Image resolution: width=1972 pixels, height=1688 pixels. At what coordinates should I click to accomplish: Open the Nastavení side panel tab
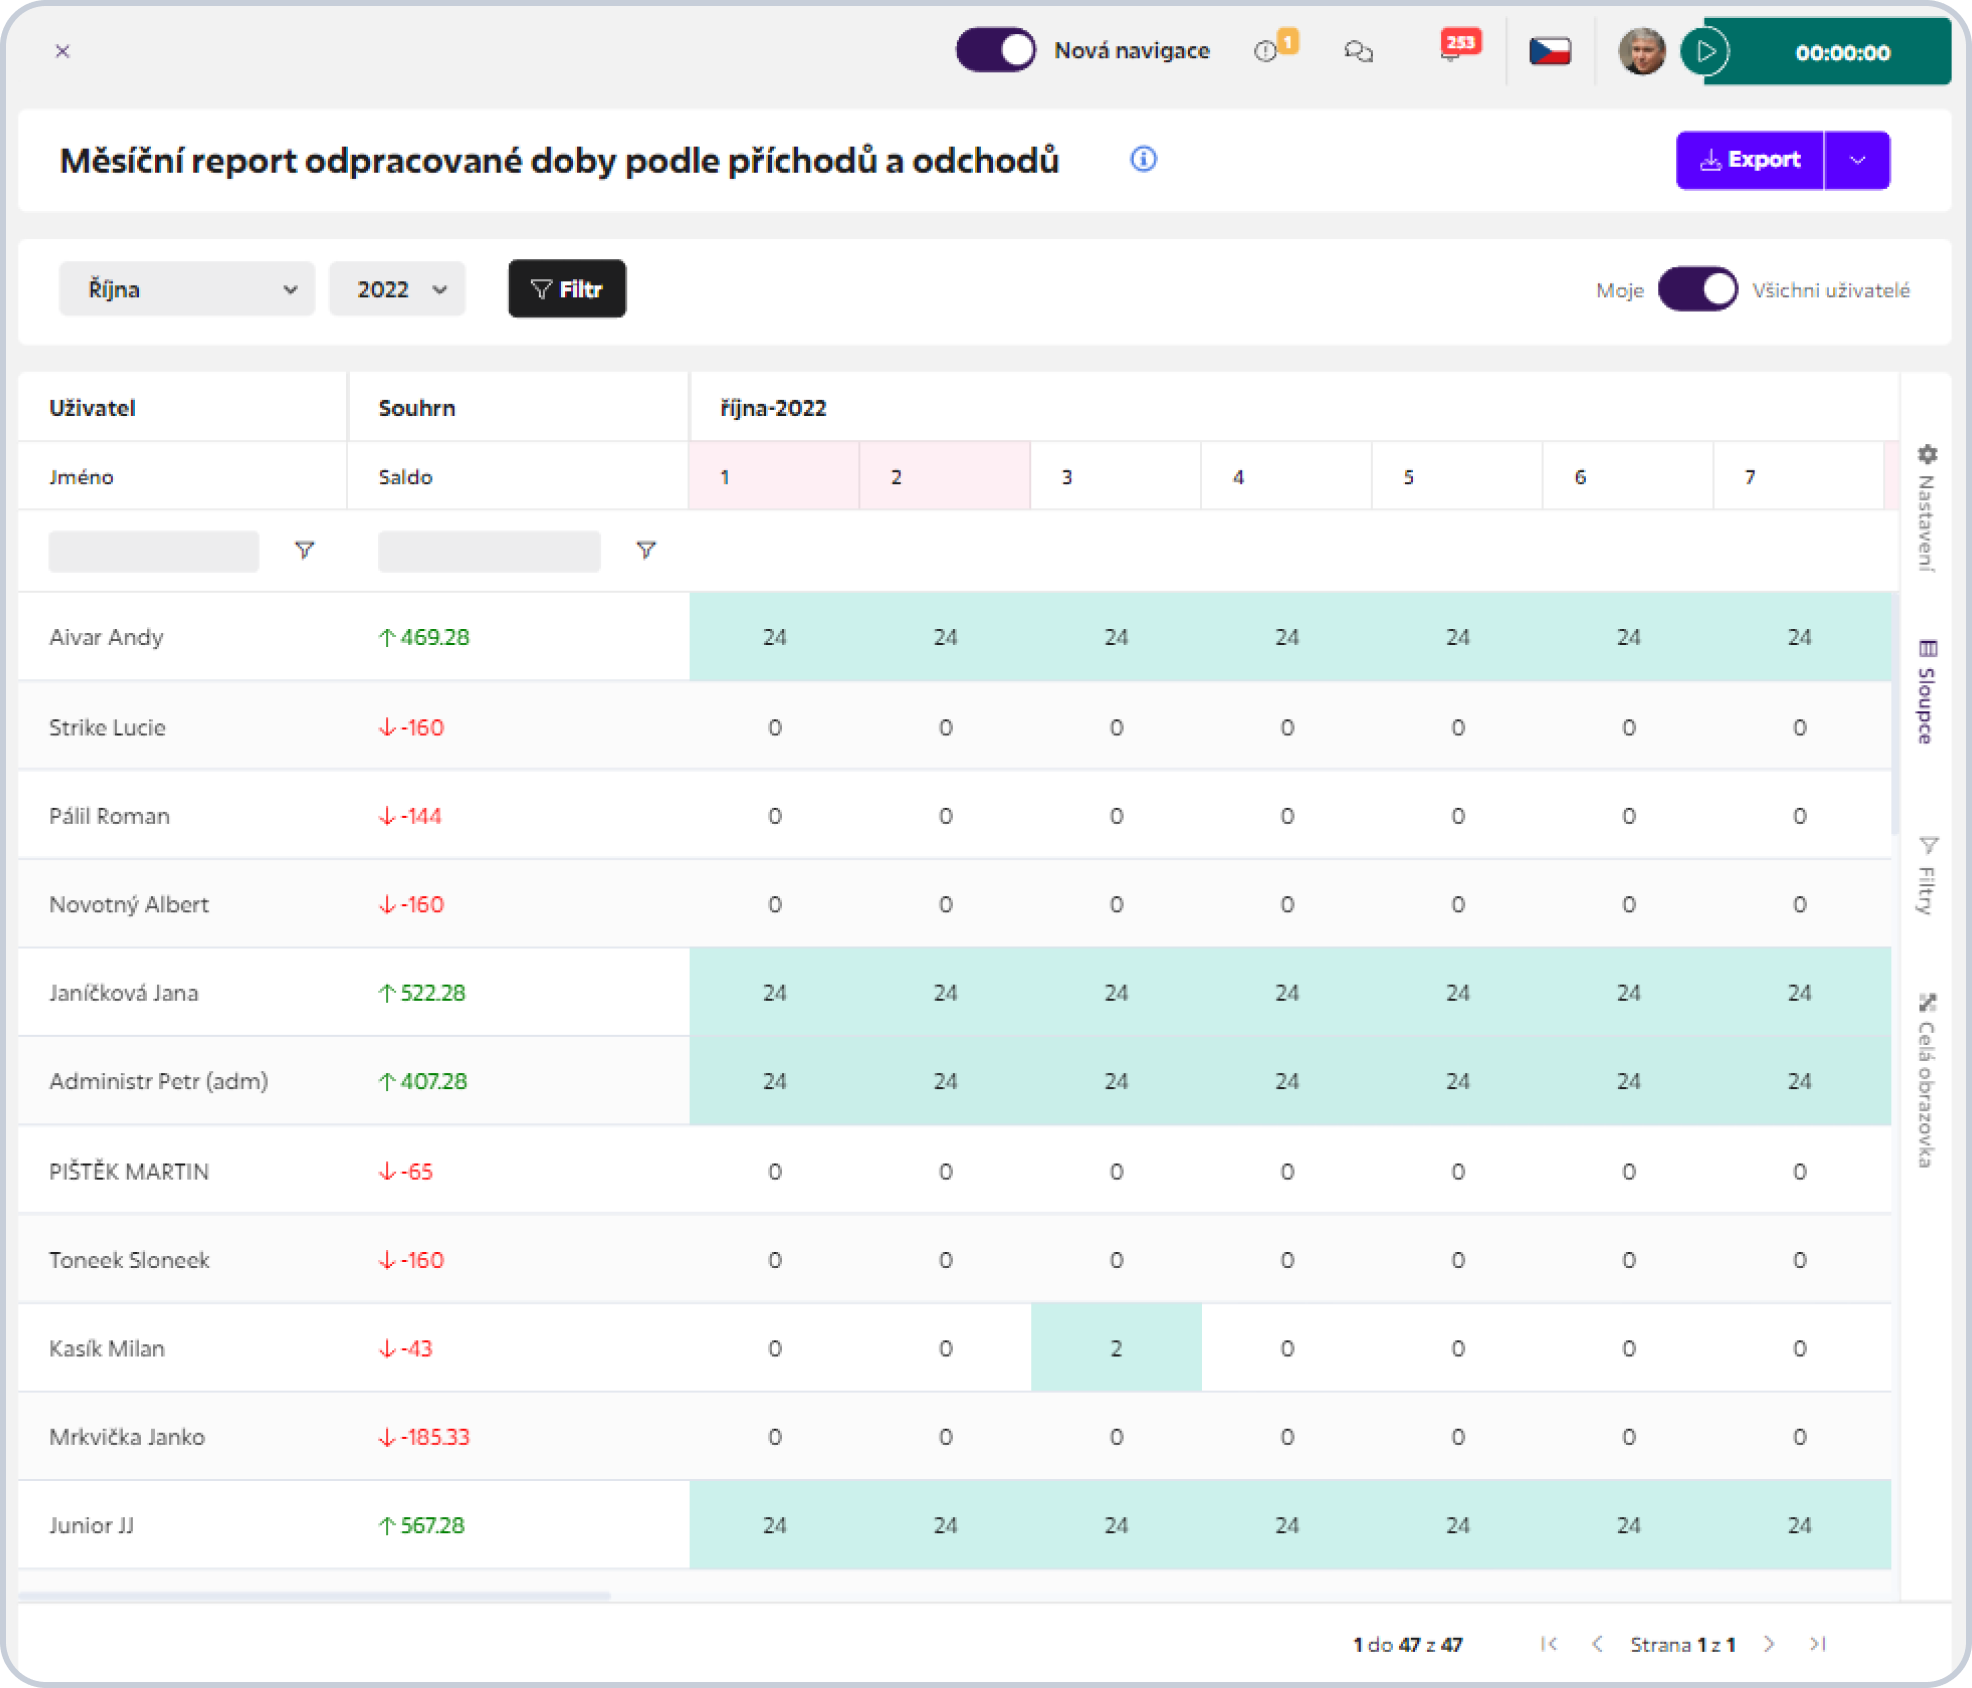tap(1926, 508)
